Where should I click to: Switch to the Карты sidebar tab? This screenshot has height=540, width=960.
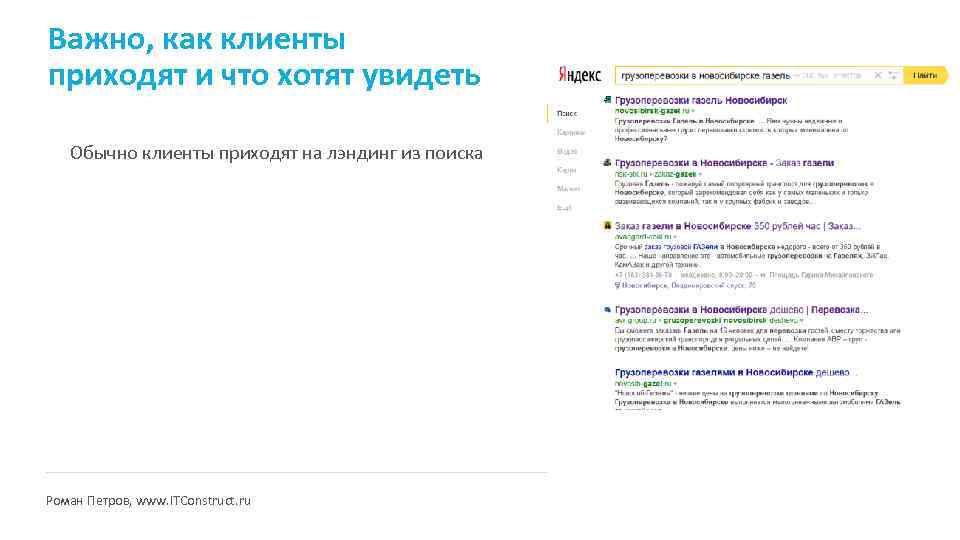566,170
